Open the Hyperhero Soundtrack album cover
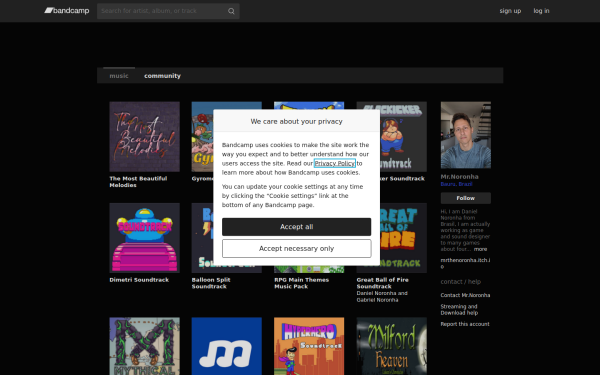 pos(309,346)
